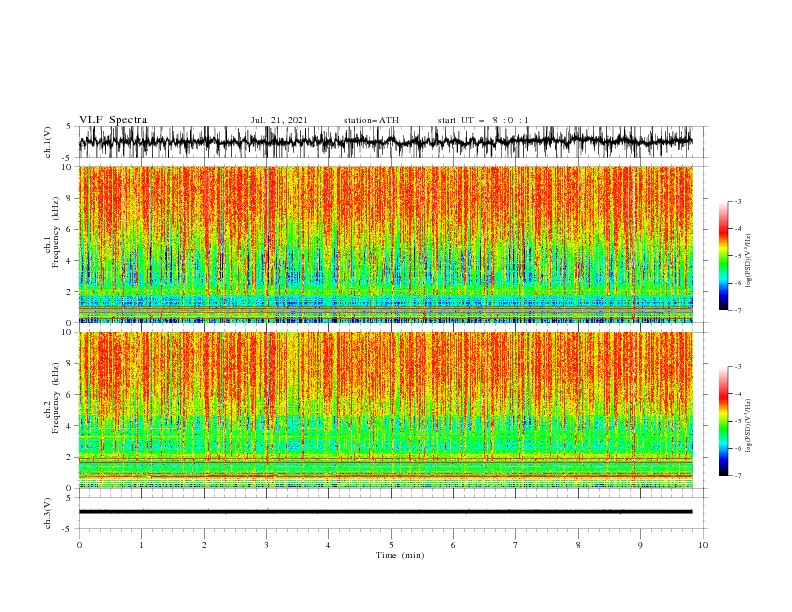Click the 'ch.1(V)' waveform axis label
Image resolution: width=792 pixels, height=612 pixels.
coord(48,142)
